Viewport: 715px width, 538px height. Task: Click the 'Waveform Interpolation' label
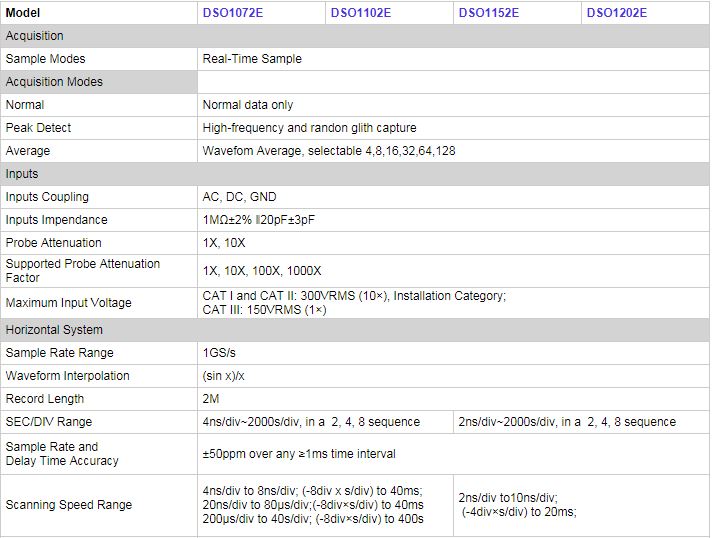(67, 376)
